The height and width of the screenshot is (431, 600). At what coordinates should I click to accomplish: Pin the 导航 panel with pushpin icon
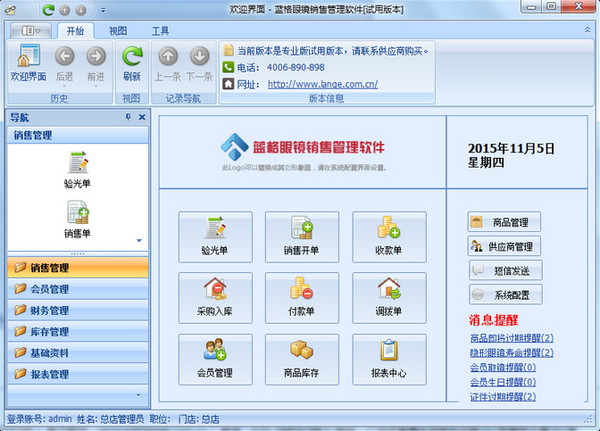tap(128, 117)
